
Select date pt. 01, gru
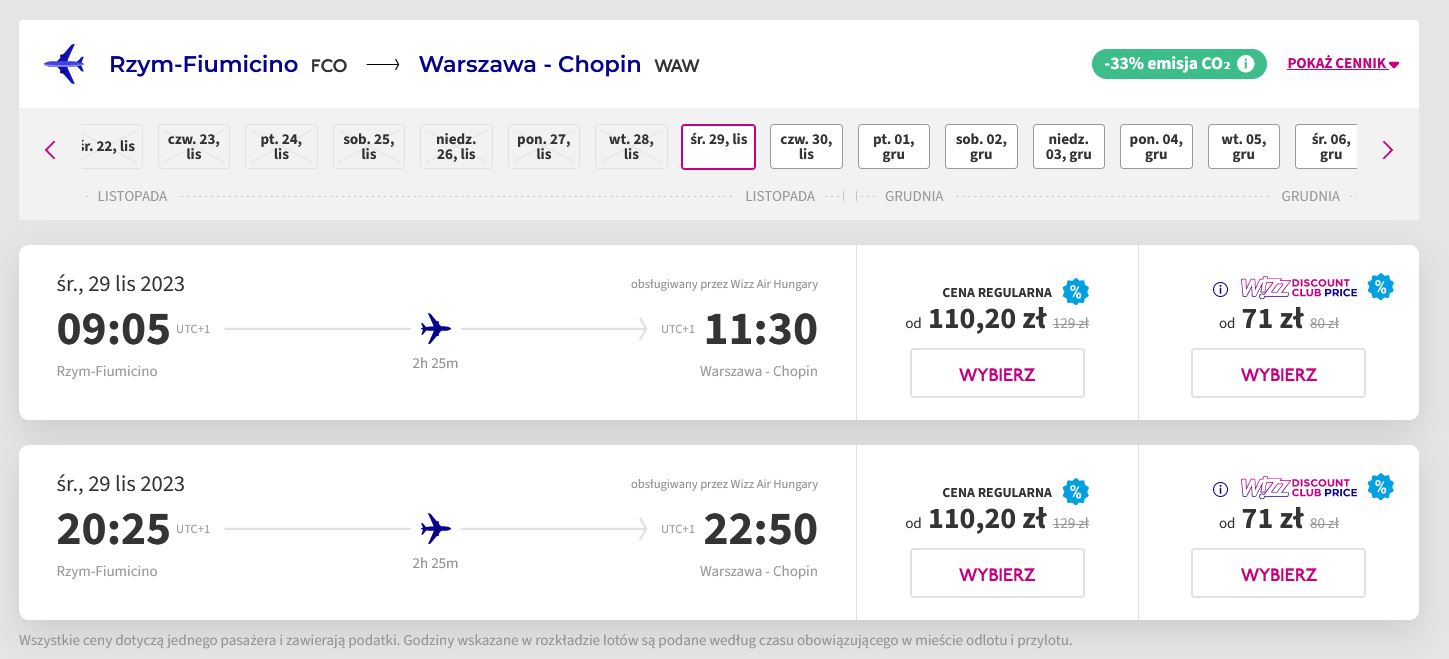point(894,147)
